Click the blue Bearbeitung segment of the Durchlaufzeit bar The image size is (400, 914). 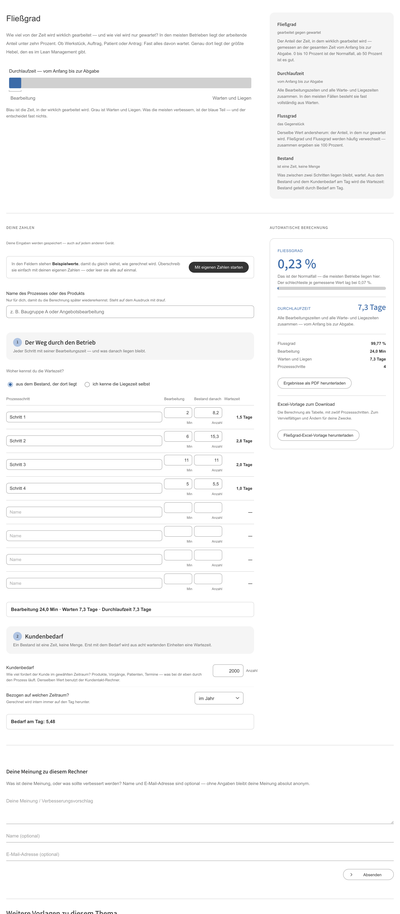pos(15,83)
